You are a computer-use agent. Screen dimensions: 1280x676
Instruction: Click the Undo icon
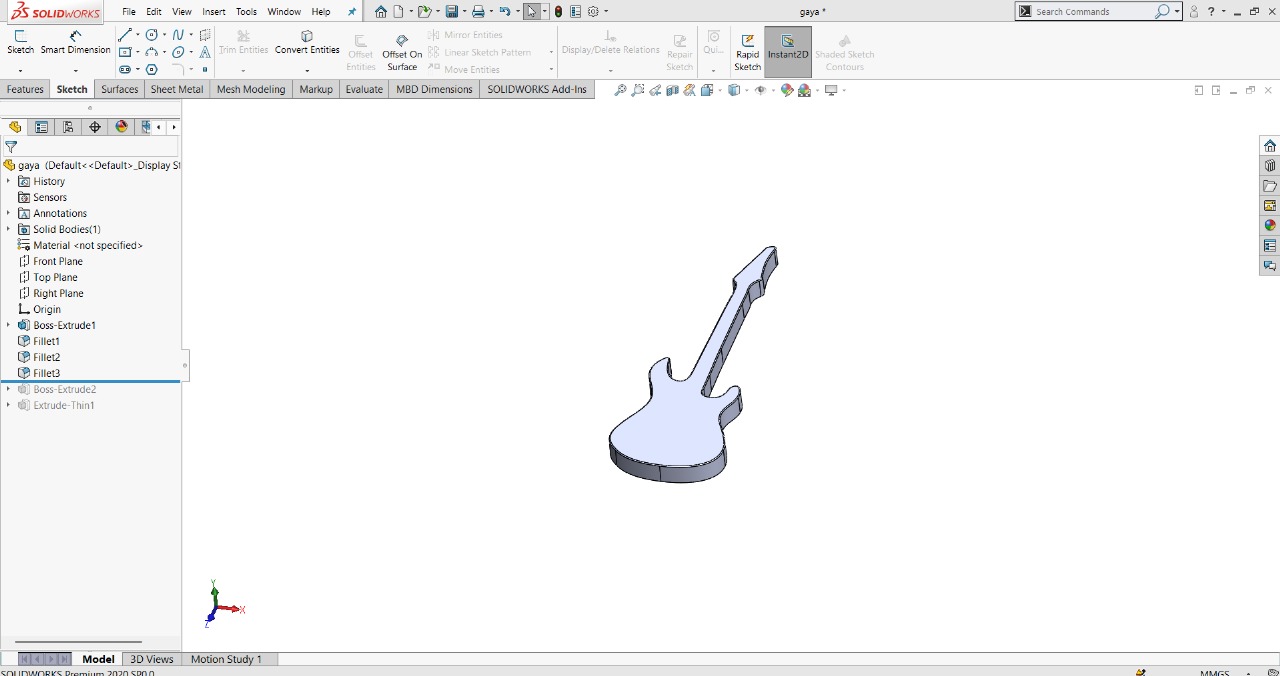(x=505, y=12)
